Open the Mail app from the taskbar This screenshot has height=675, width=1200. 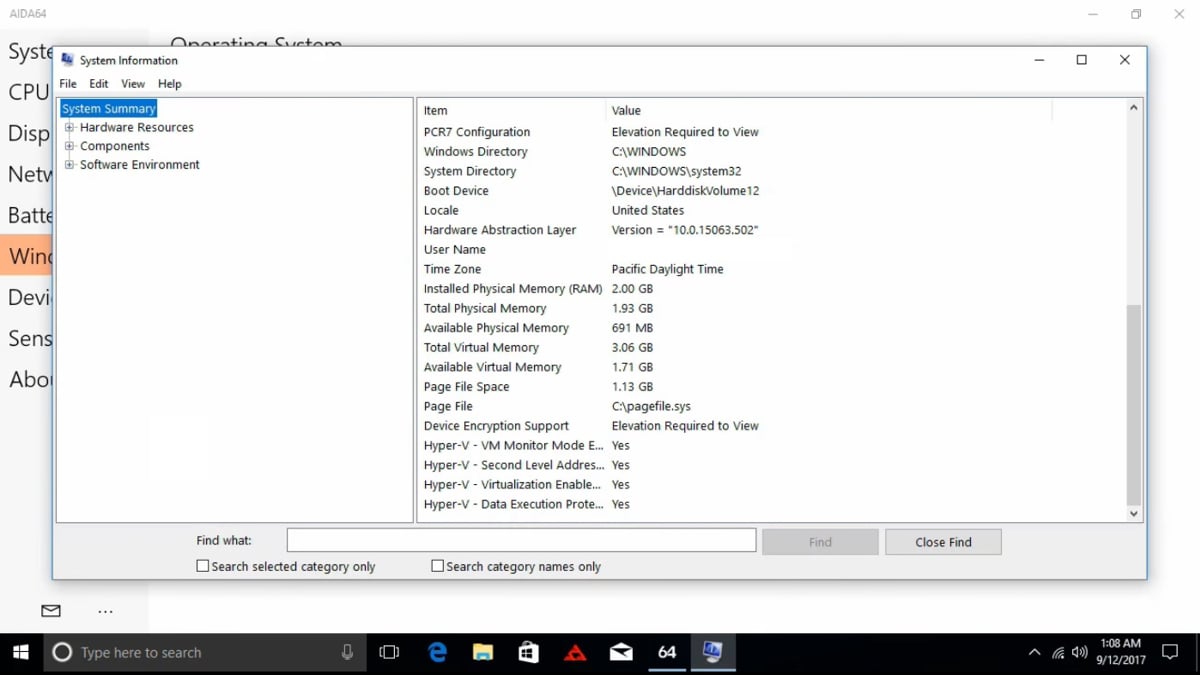[620, 652]
